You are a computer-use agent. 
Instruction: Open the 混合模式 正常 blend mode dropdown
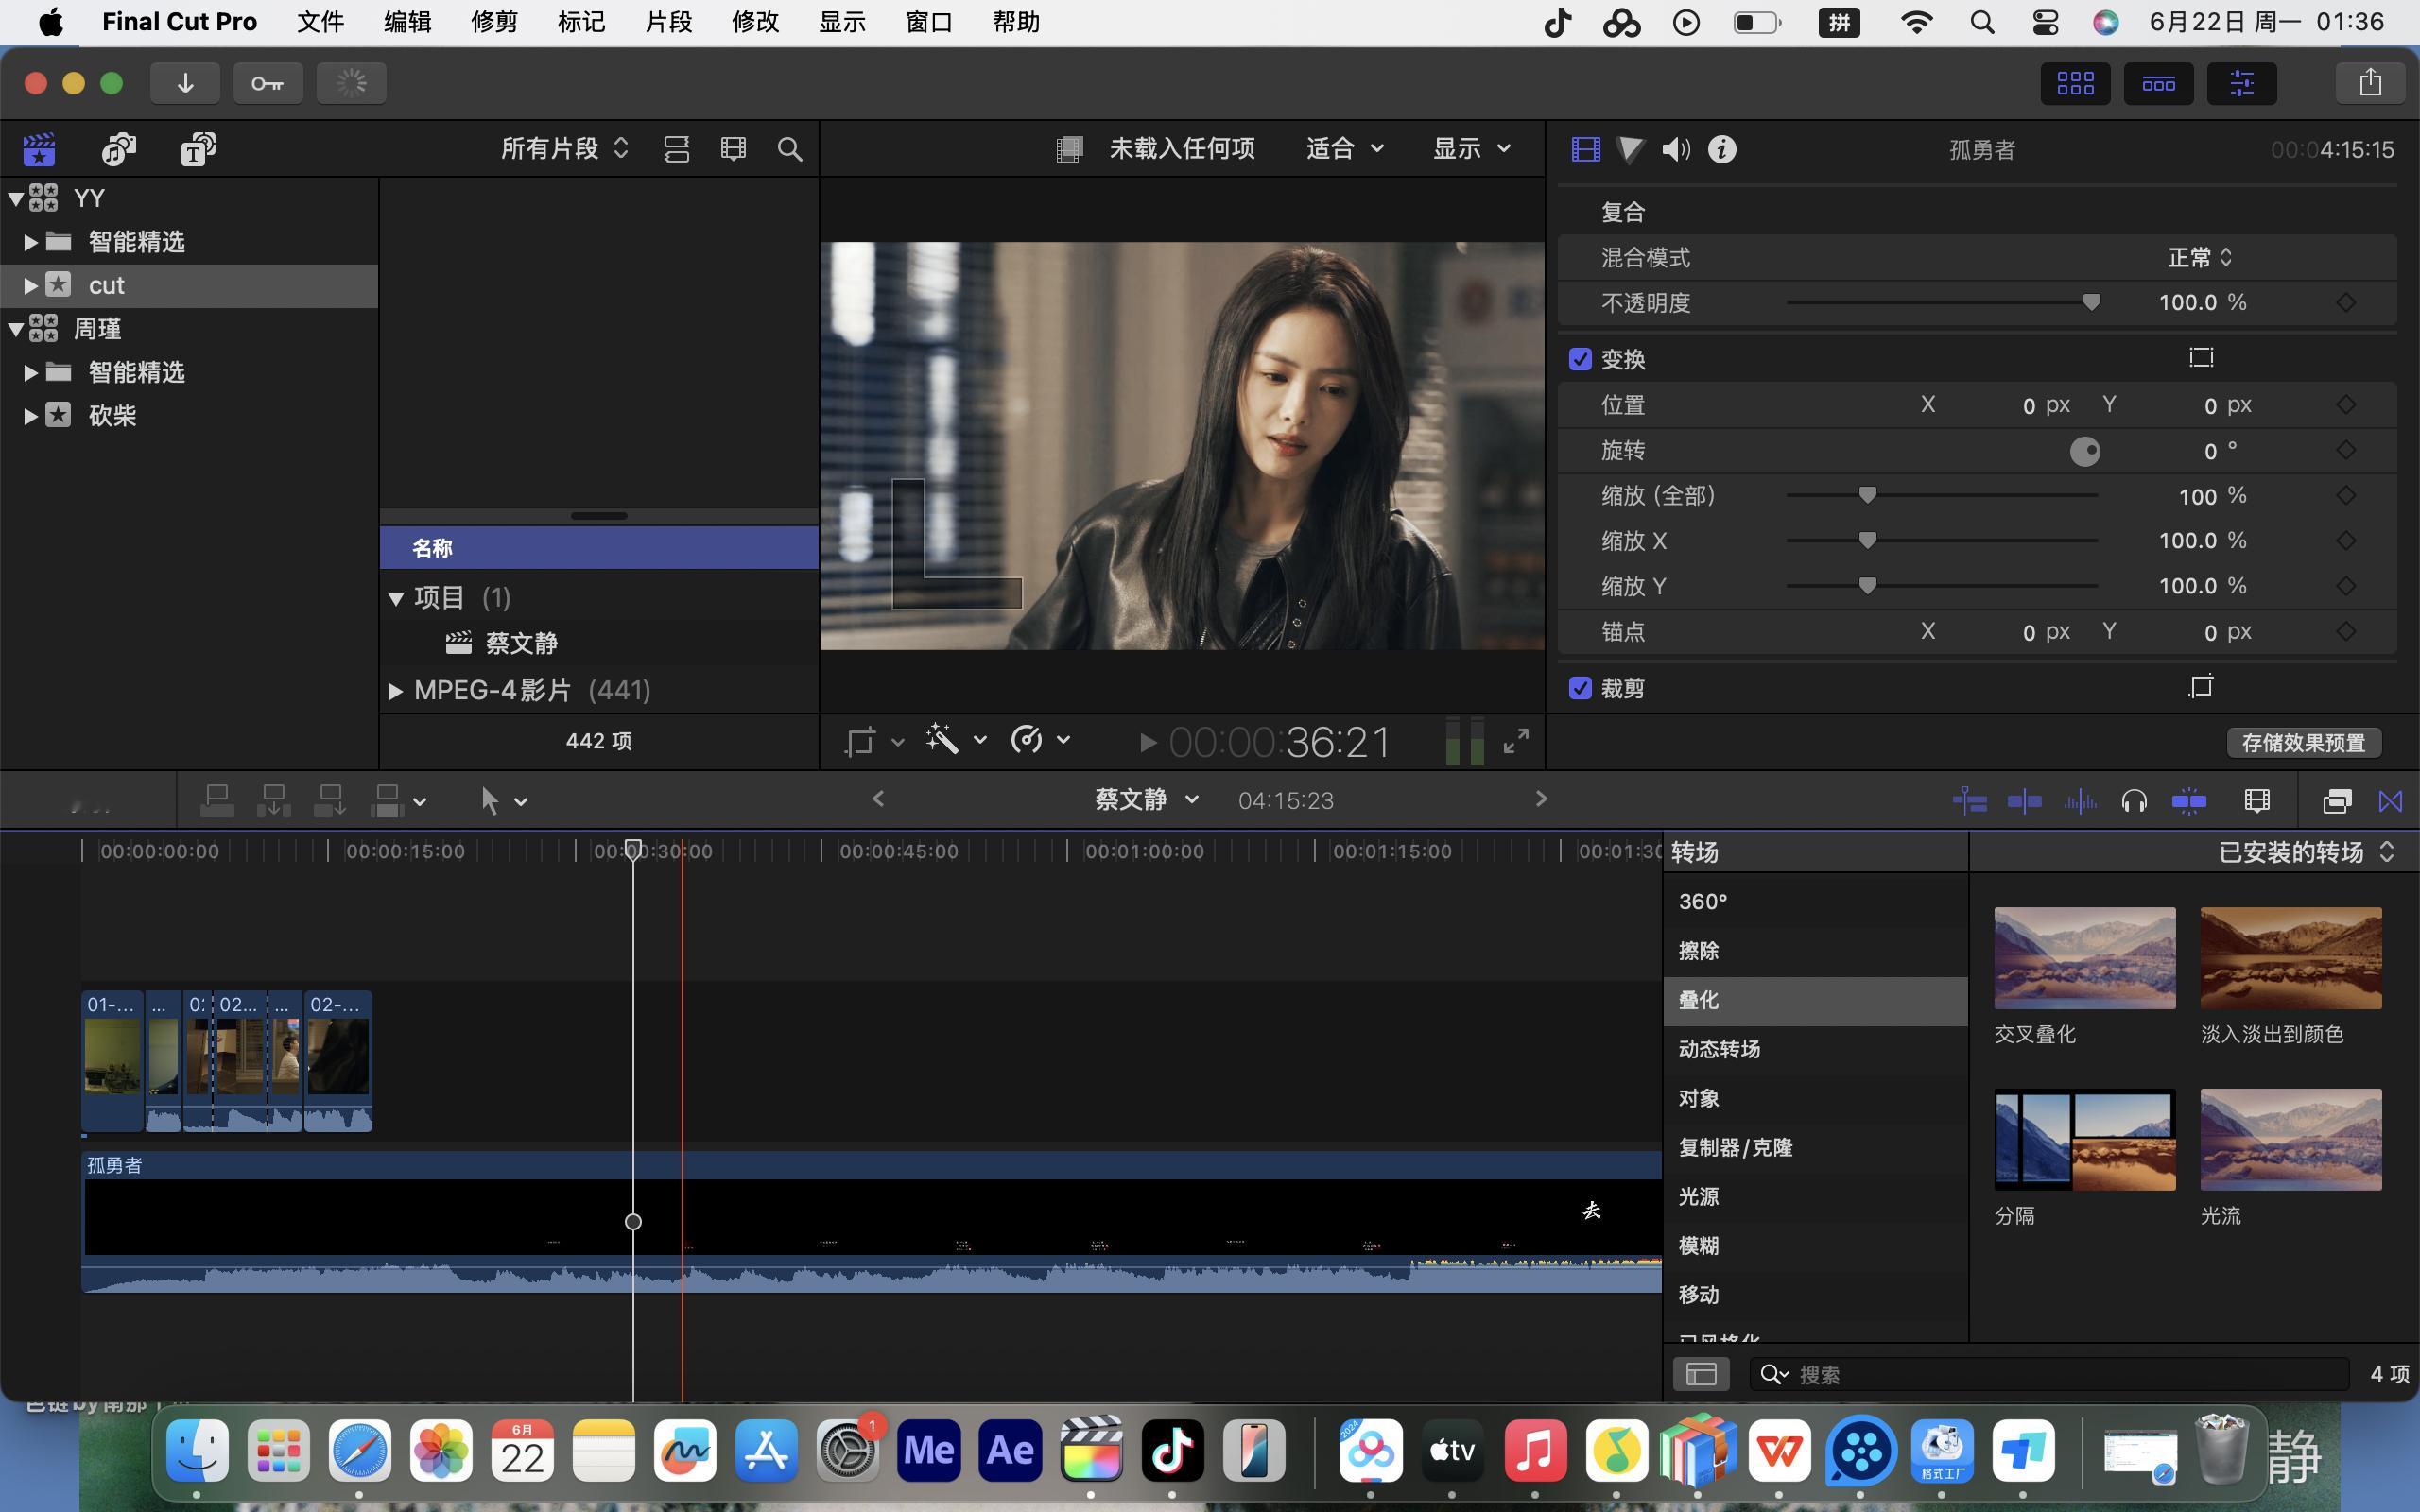(2200, 258)
